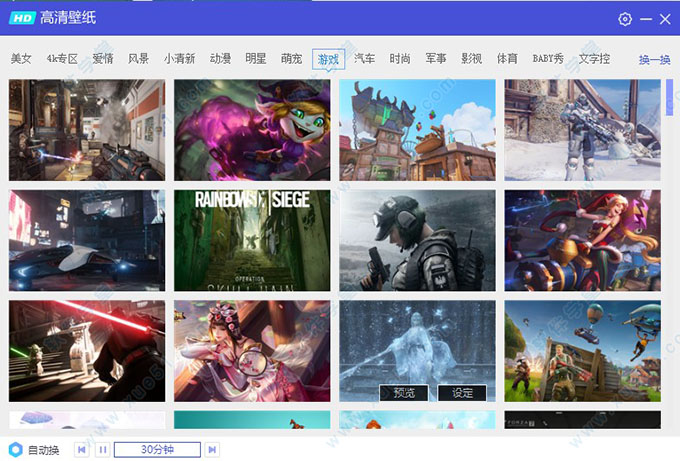Image resolution: width=680 pixels, height=461 pixels.
Task: Select the 时尚 tab
Action: click(x=400, y=59)
